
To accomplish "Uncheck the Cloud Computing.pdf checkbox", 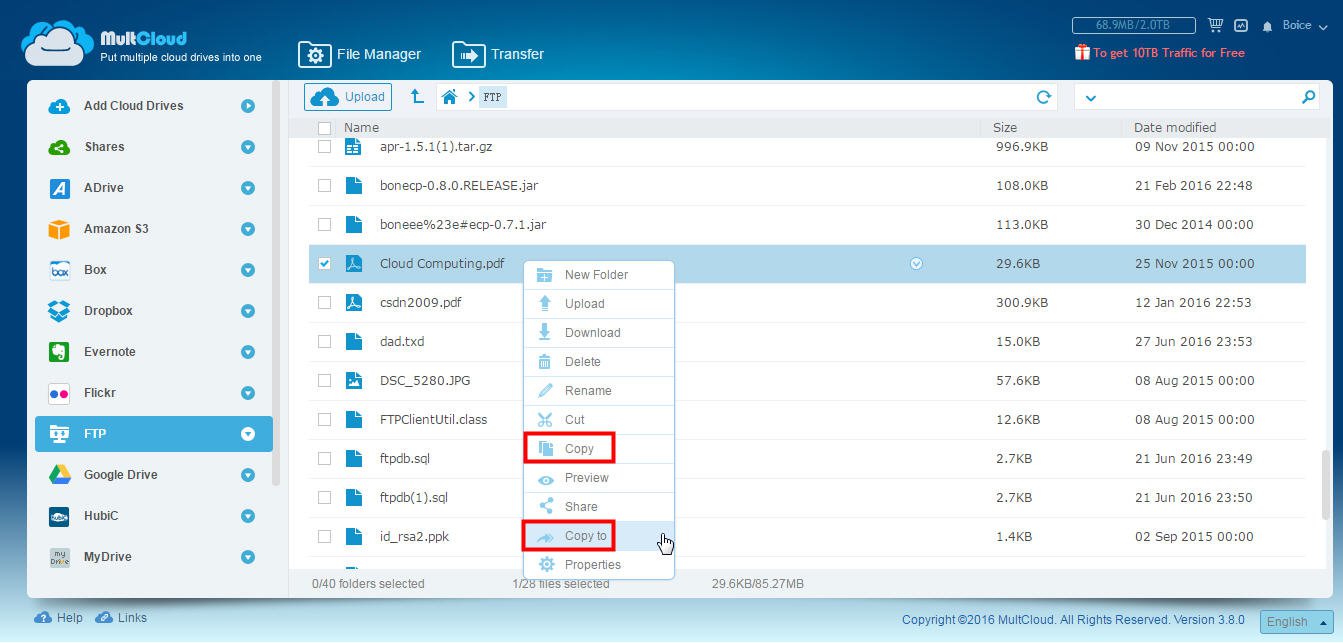I will tap(324, 263).
